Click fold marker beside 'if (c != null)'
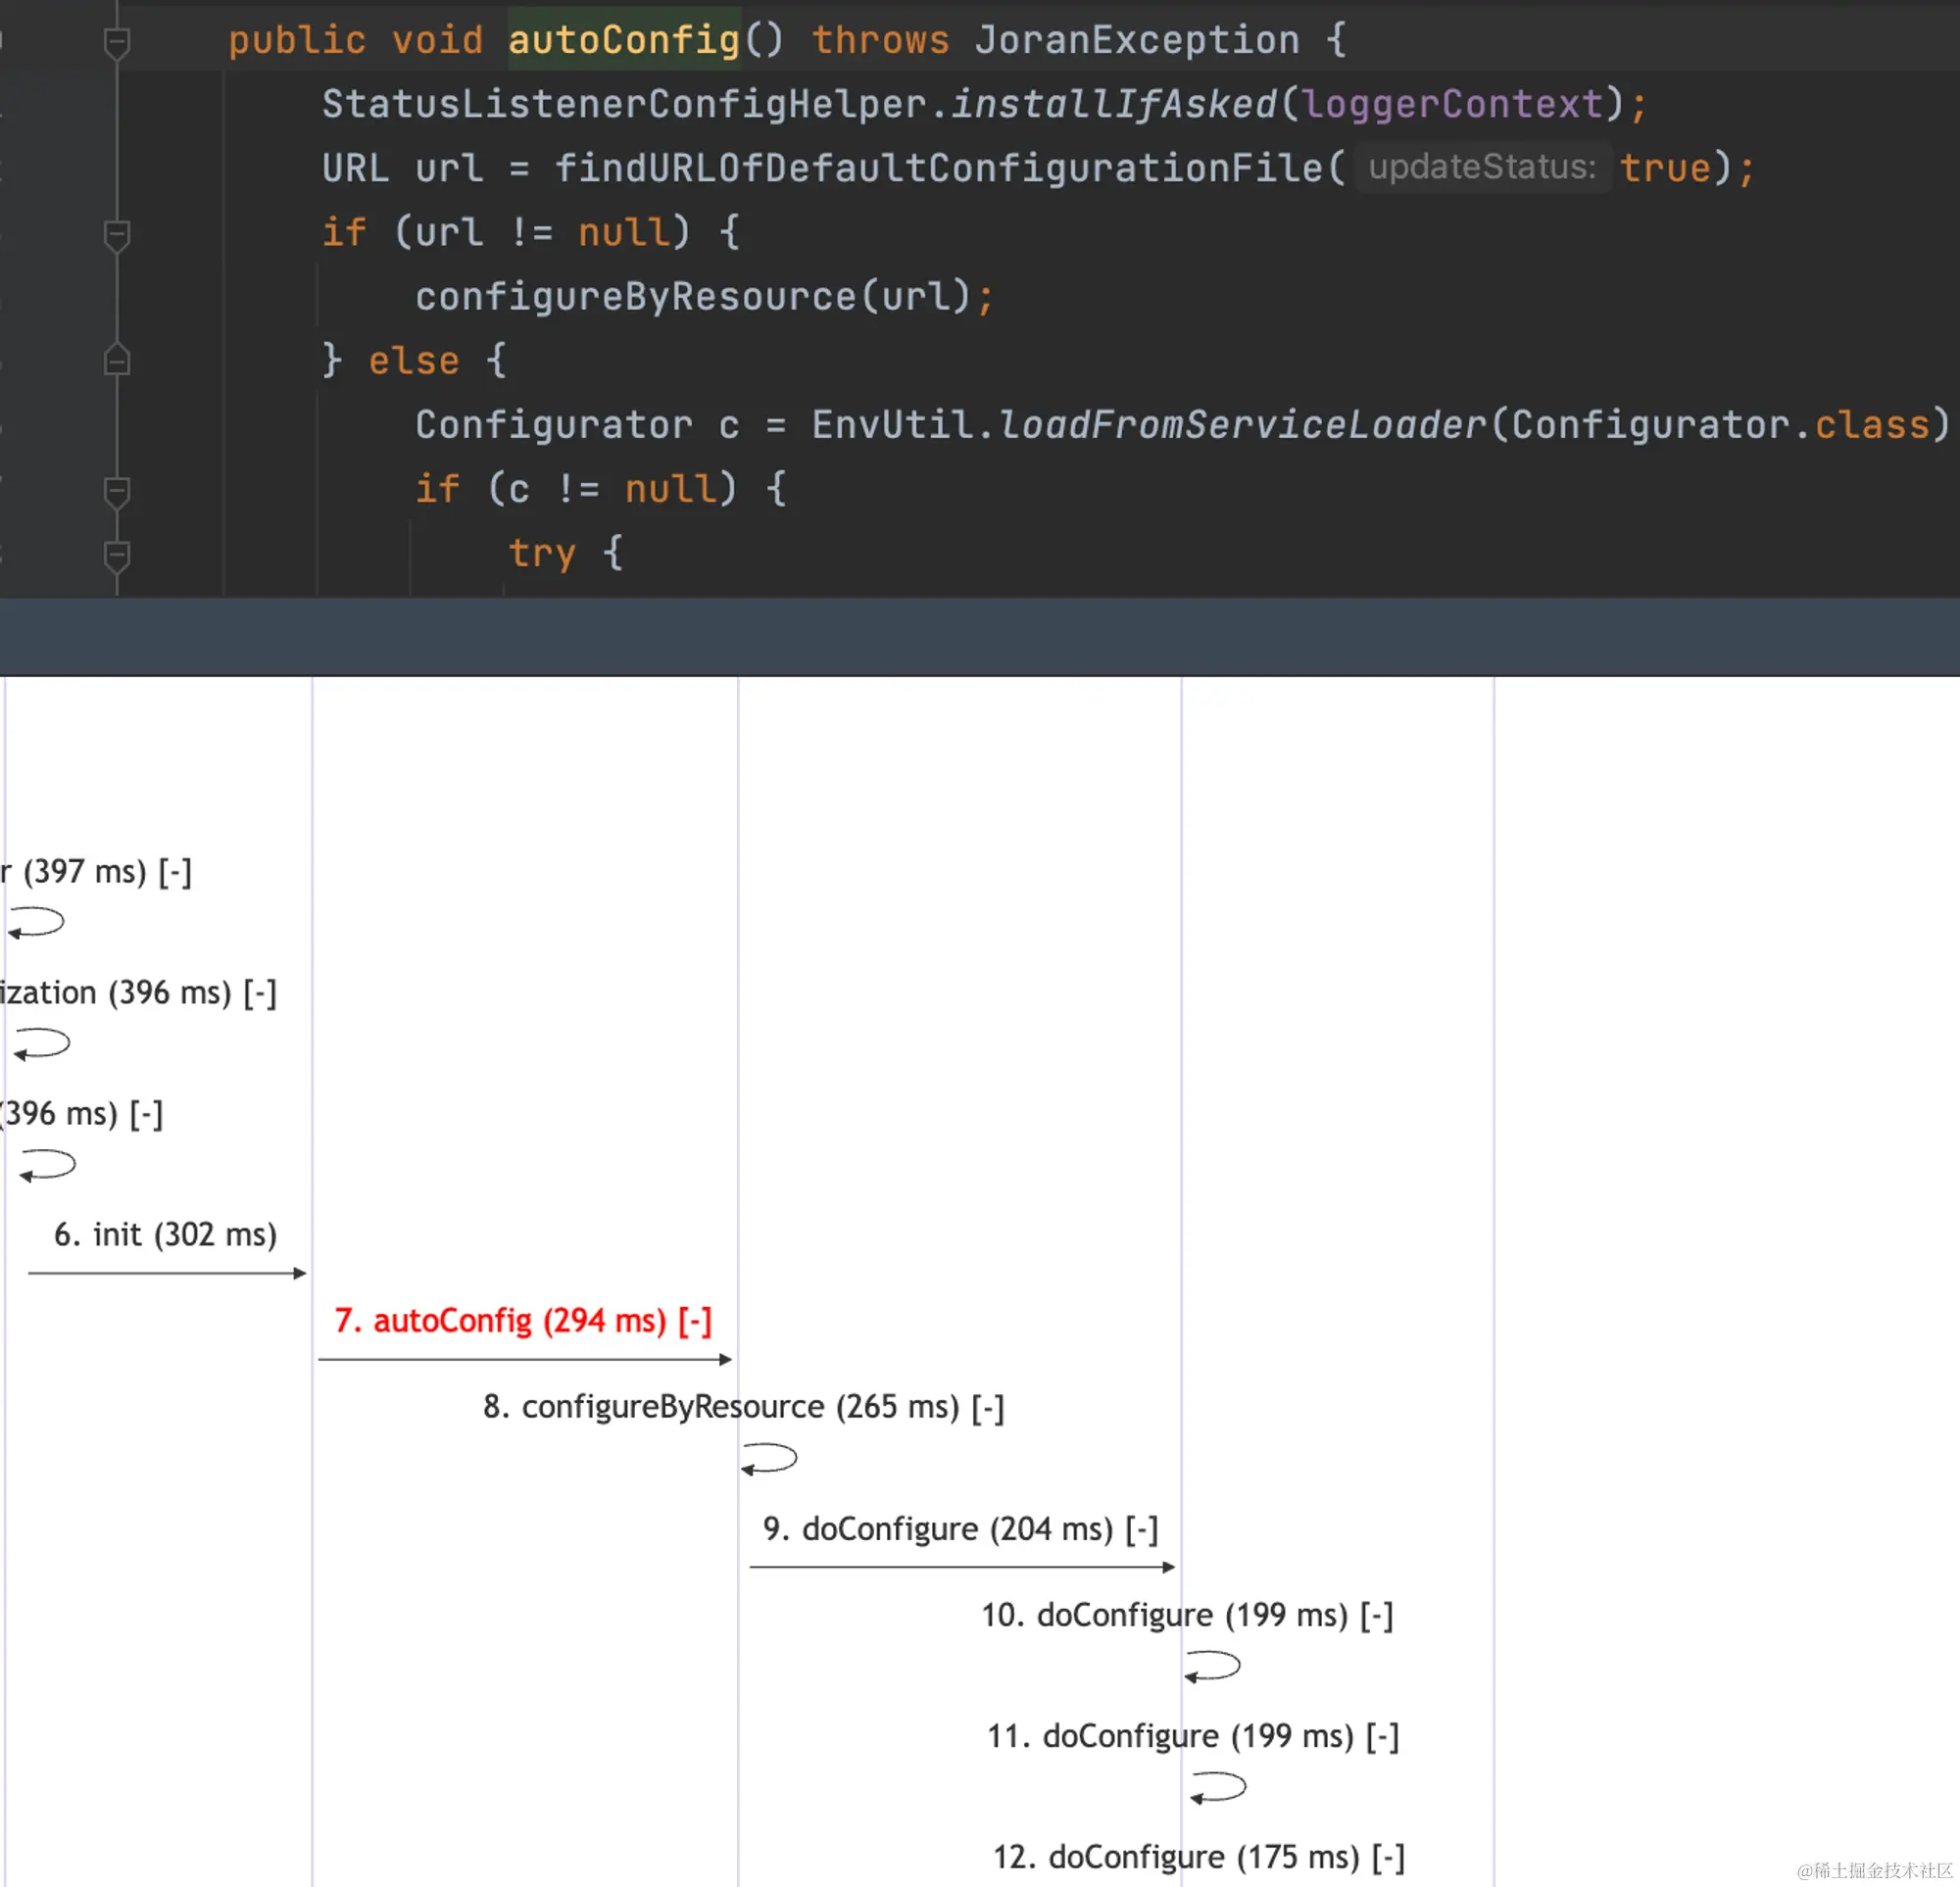Image resolution: width=1960 pixels, height=1887 pixels. (x=117, y=490)
